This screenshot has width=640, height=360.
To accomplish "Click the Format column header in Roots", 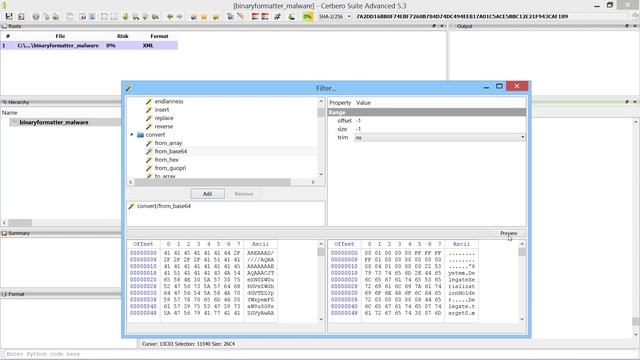I will [x=159, y=36].
